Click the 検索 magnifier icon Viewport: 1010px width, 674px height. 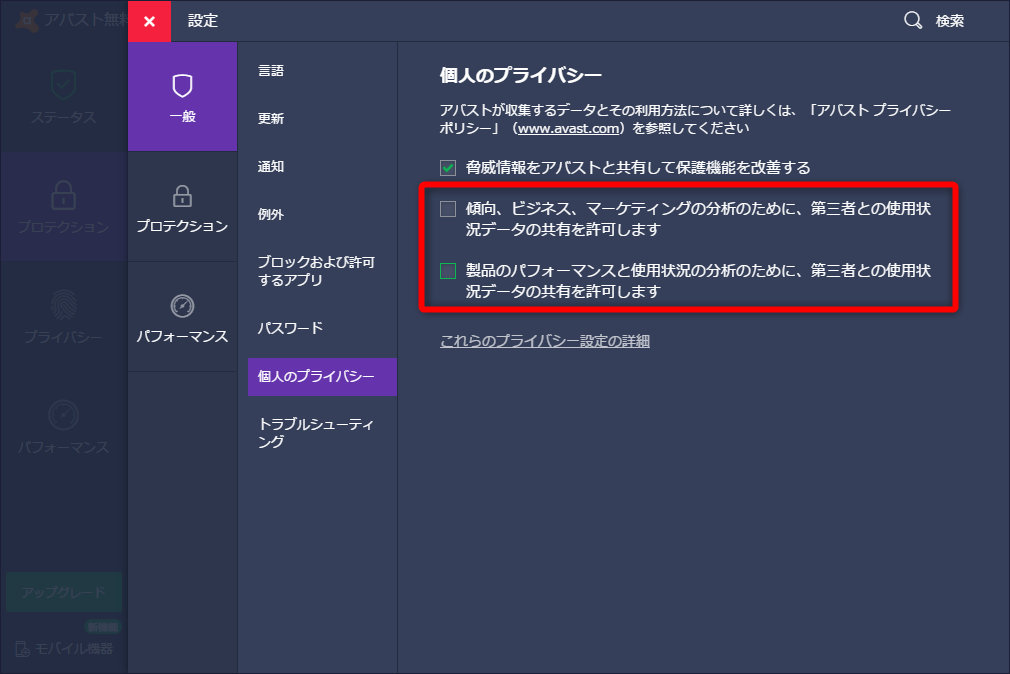click(912, 19)
